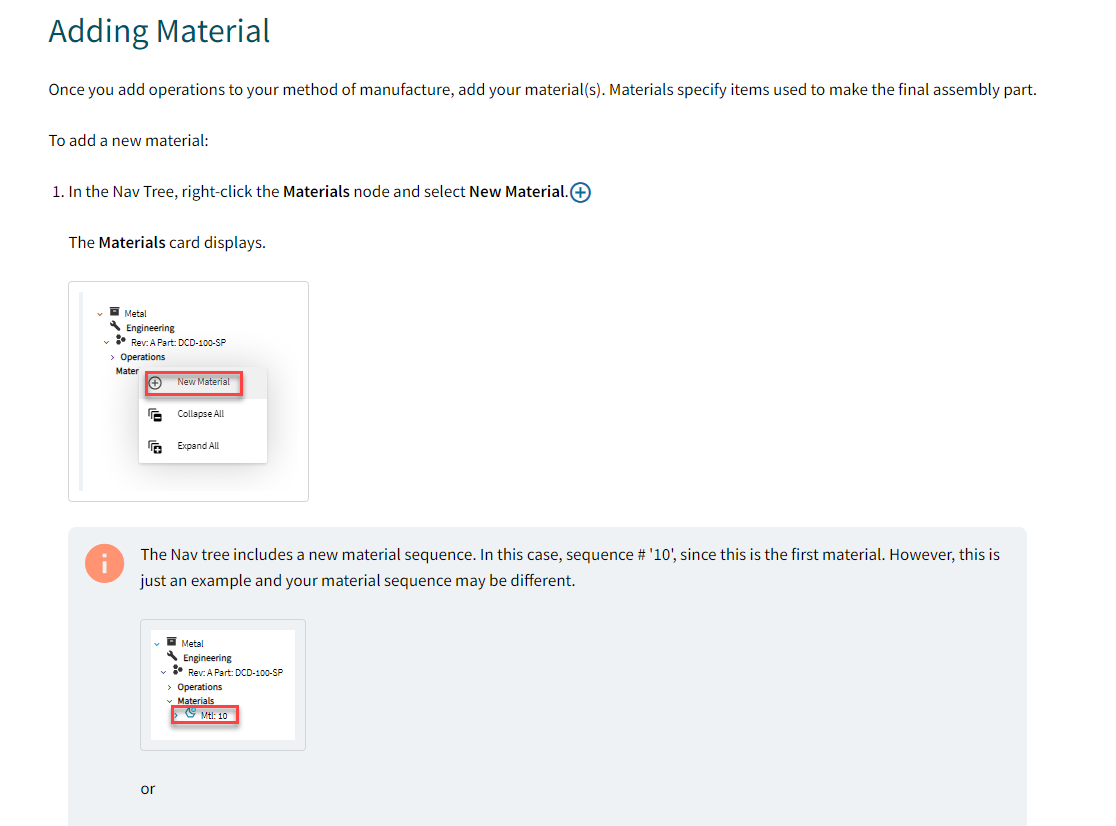Expand the Operations node above the context menu
Screen dimensions: 1116x826
coord(112,357)
